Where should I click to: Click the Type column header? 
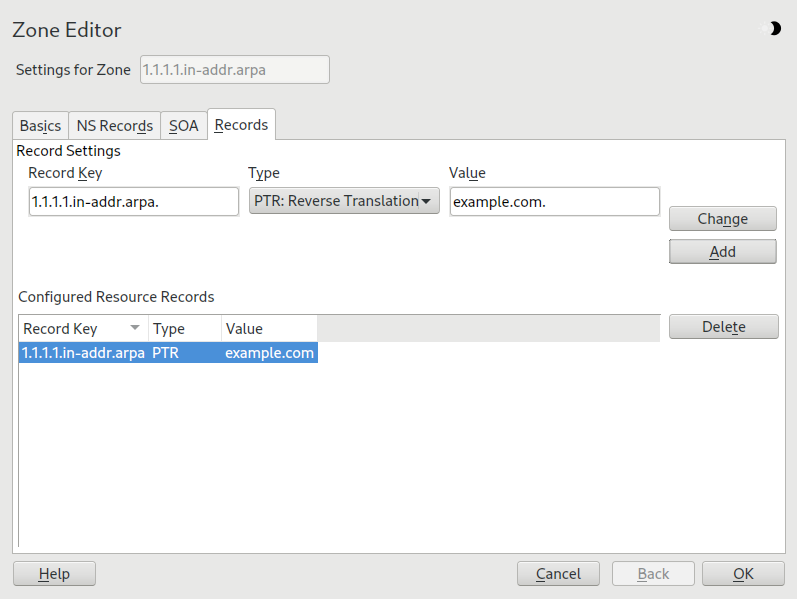coord(184,328)
